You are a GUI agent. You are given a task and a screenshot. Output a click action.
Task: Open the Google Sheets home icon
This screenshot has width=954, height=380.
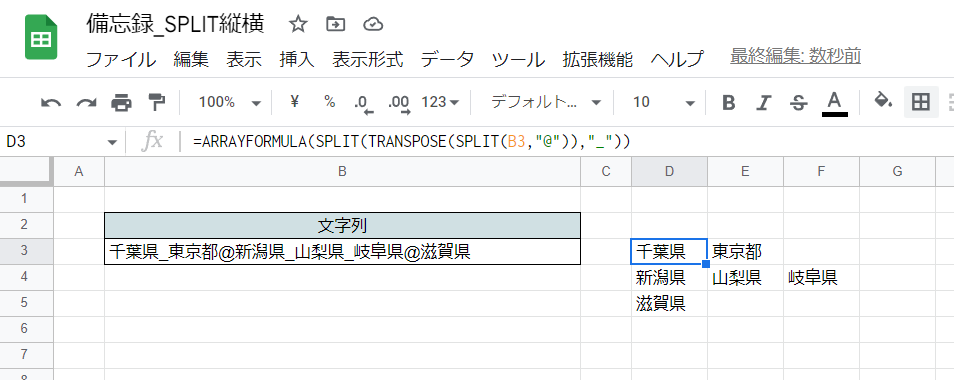click(x=41, y=38)
